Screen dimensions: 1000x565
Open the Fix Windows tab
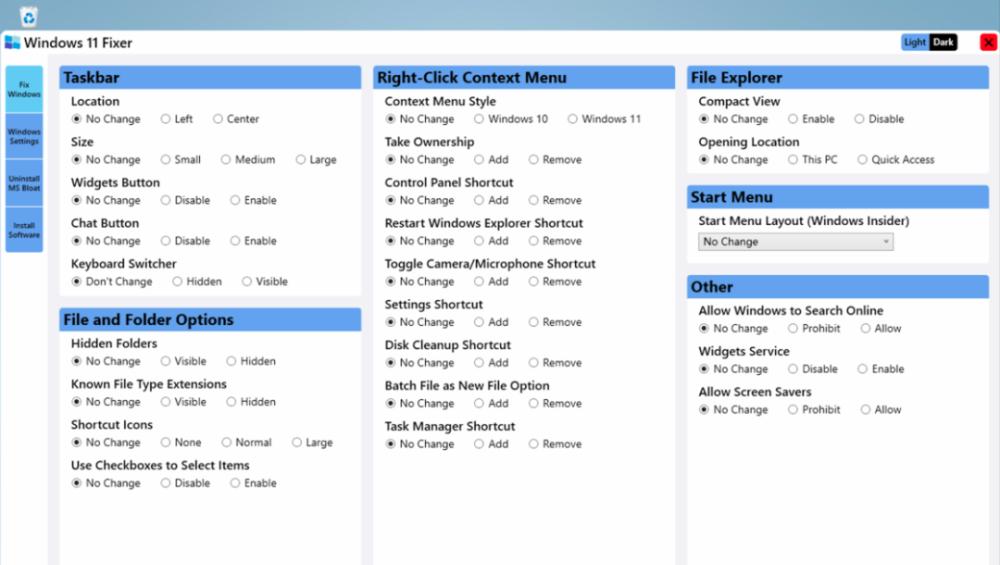(x=24, y=89)
